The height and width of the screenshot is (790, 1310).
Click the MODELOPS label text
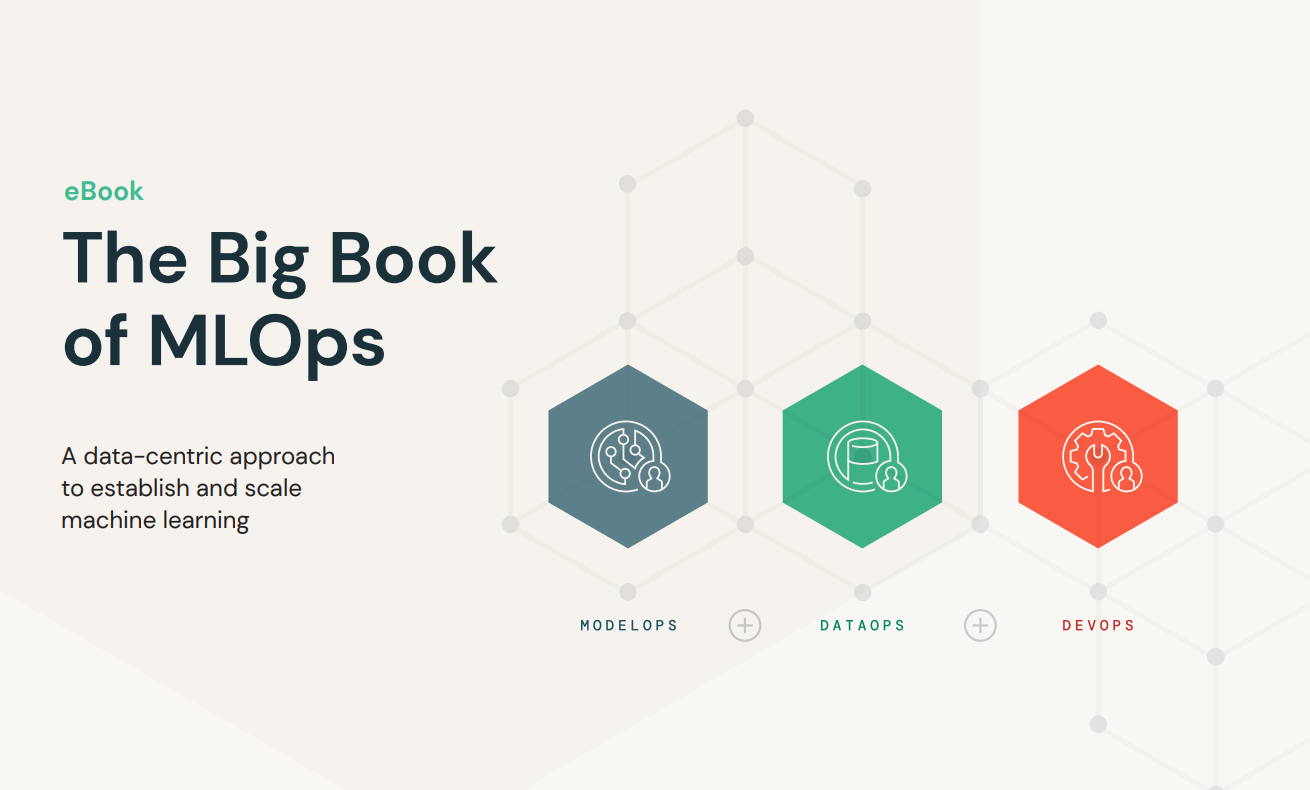628,624
